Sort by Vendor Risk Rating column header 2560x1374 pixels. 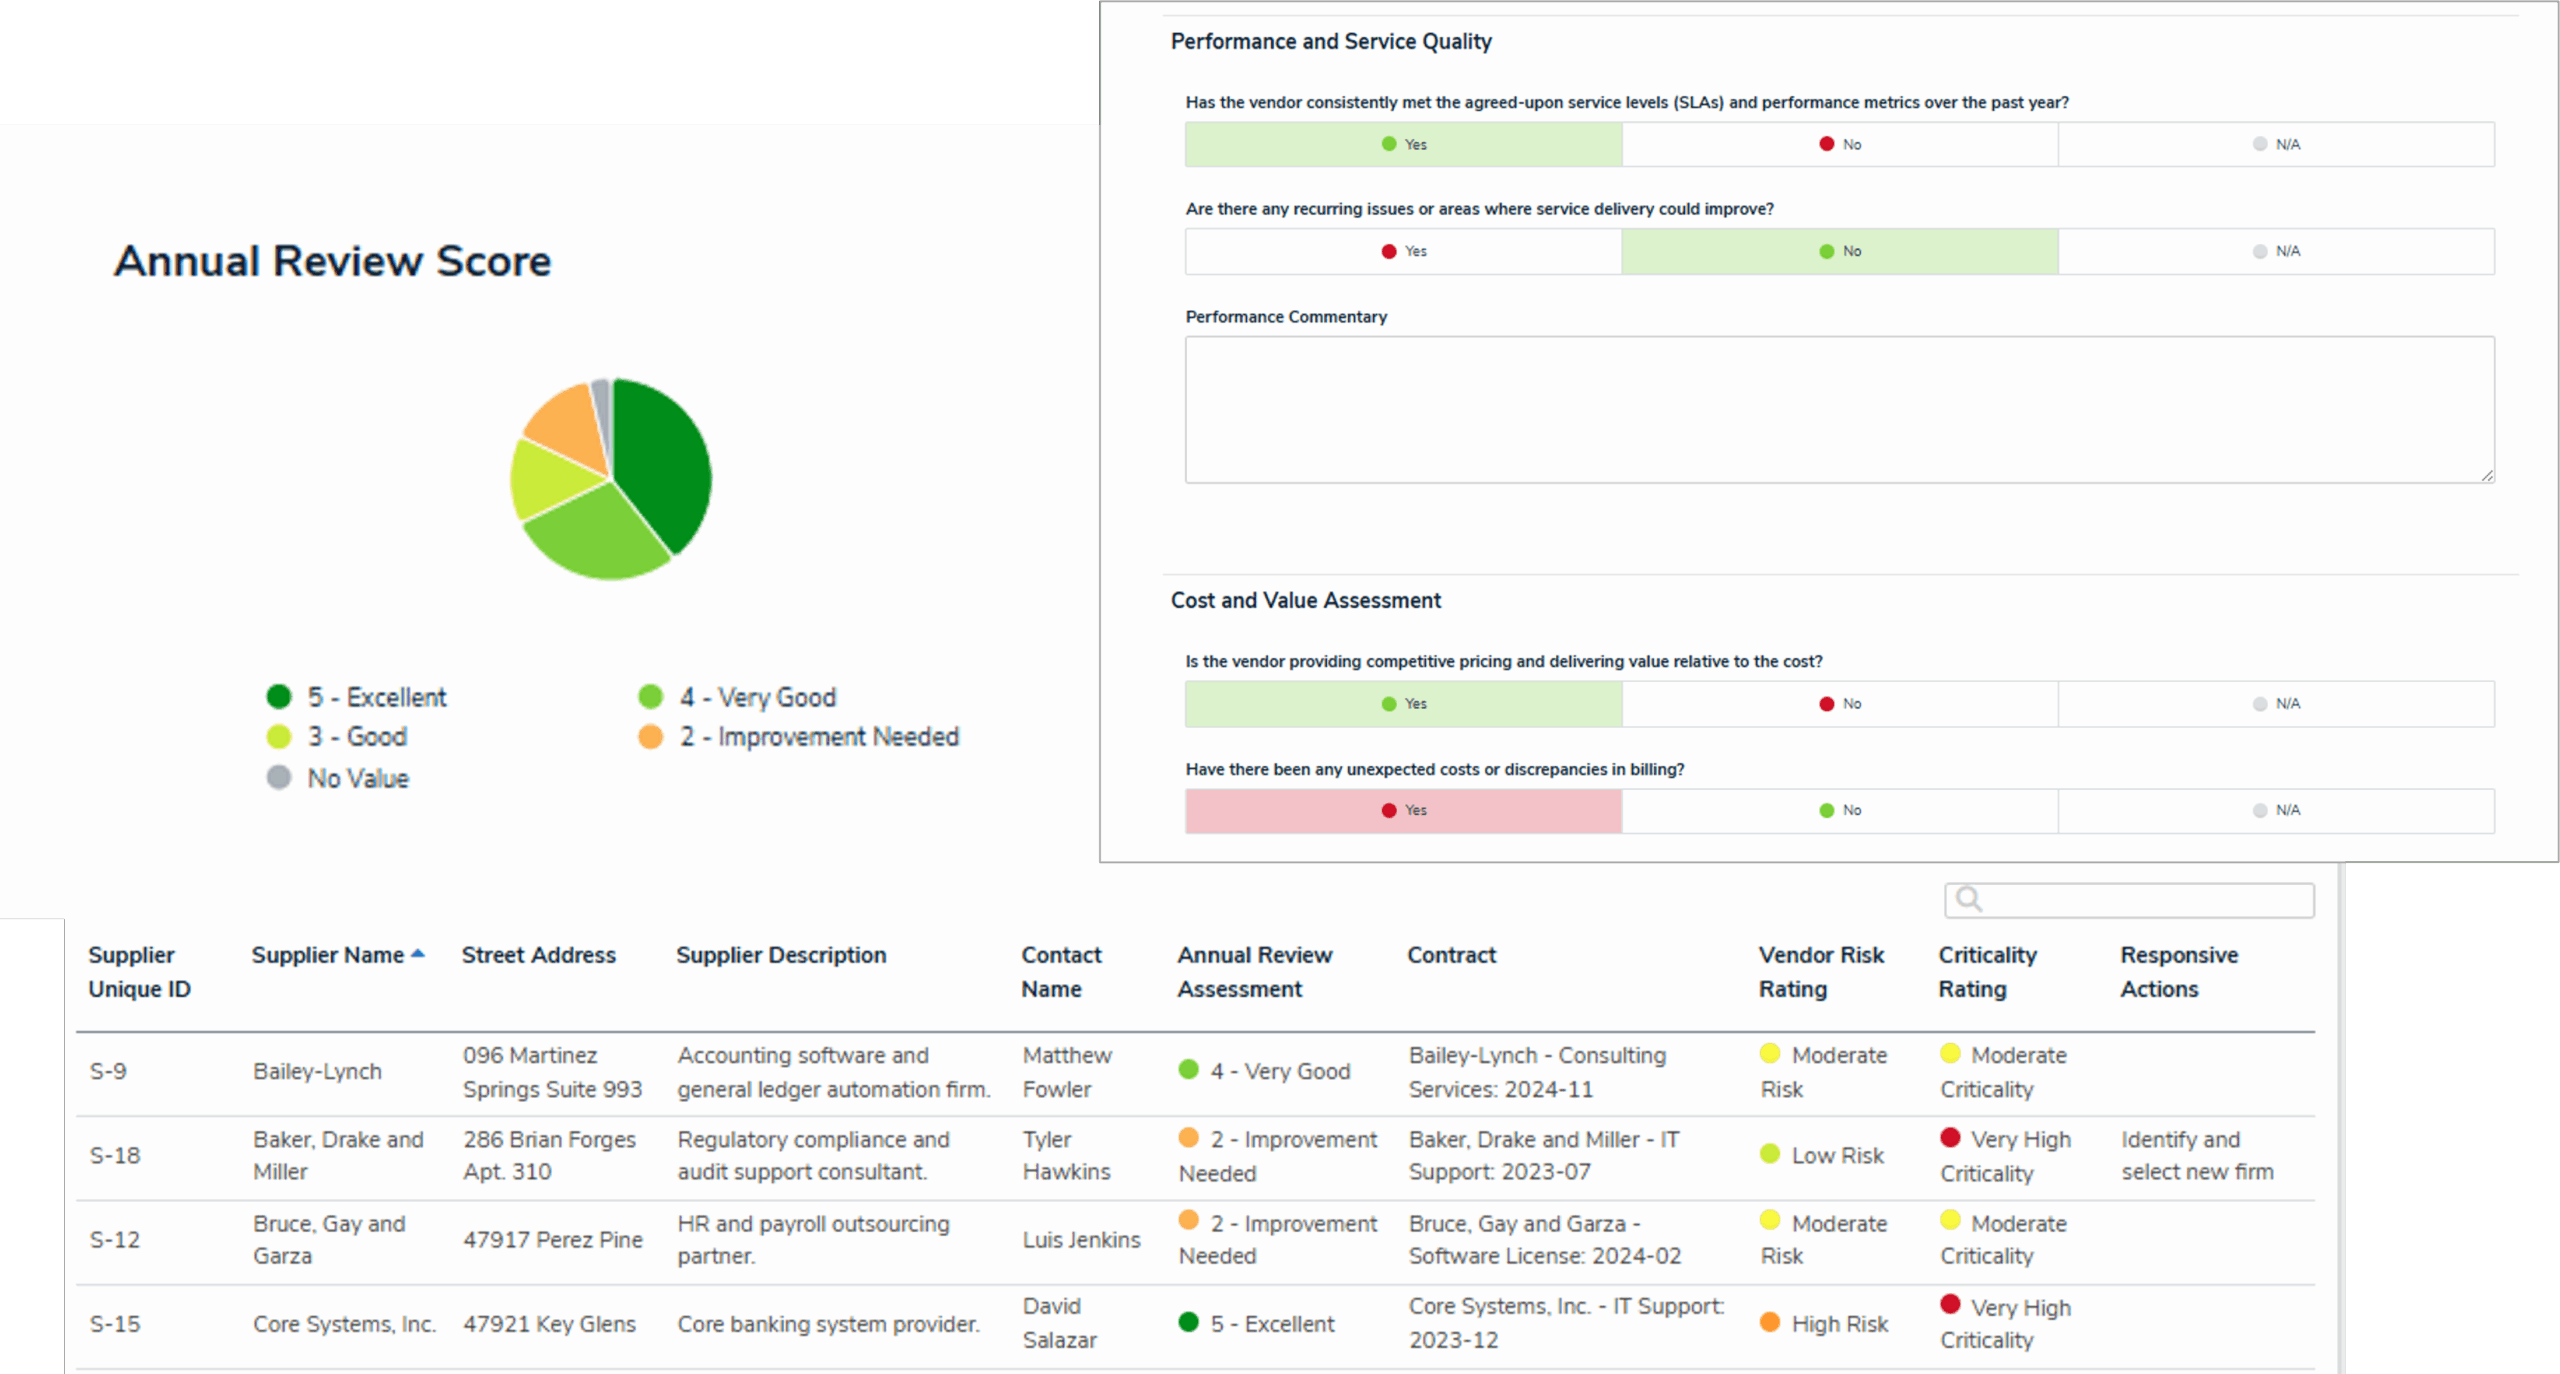(x=1820, y=971)
